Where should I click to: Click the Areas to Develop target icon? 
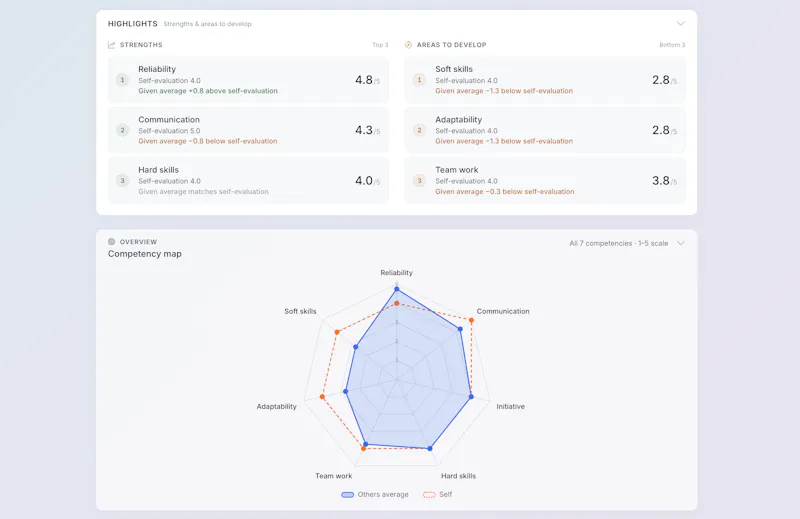point(408,45)
